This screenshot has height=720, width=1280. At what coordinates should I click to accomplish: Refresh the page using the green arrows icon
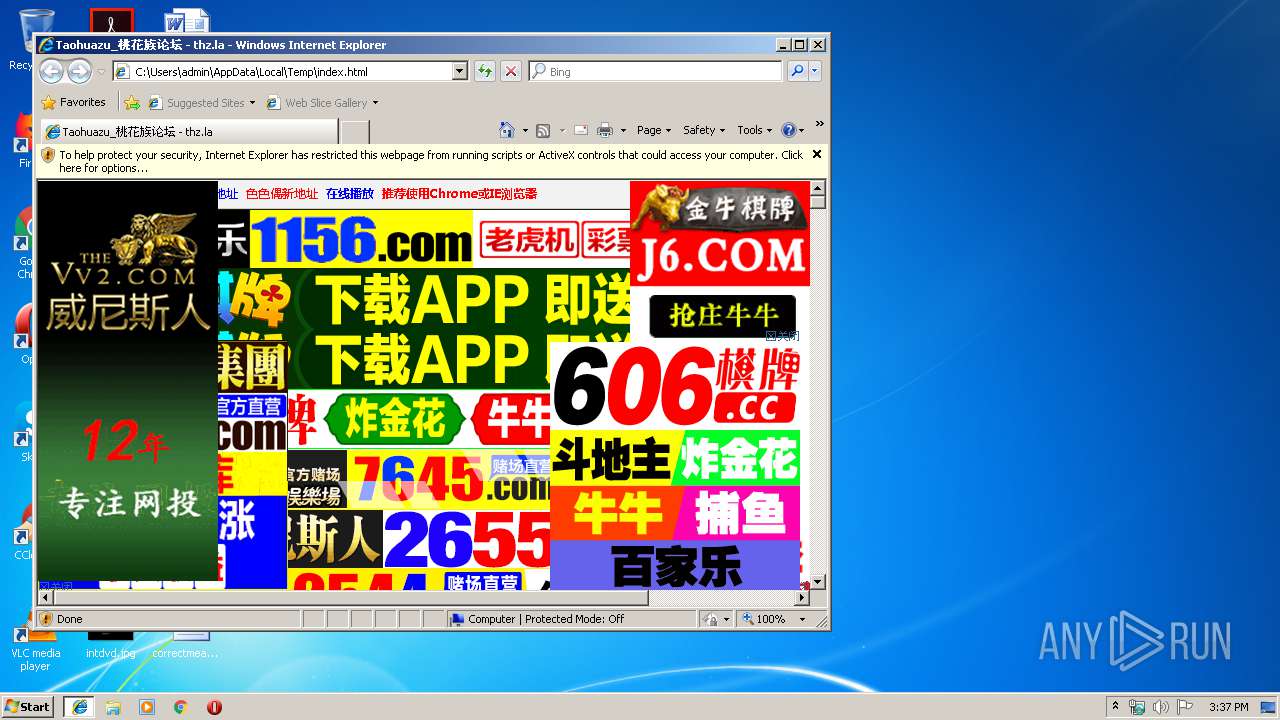pyautogui.click(x=484, y=71)
